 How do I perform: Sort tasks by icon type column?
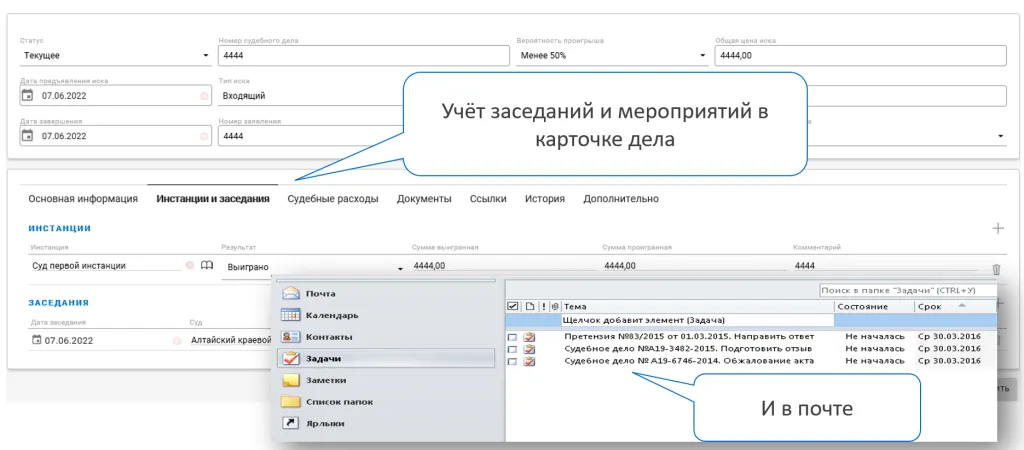pyautogui.click(x=530, y=306)
